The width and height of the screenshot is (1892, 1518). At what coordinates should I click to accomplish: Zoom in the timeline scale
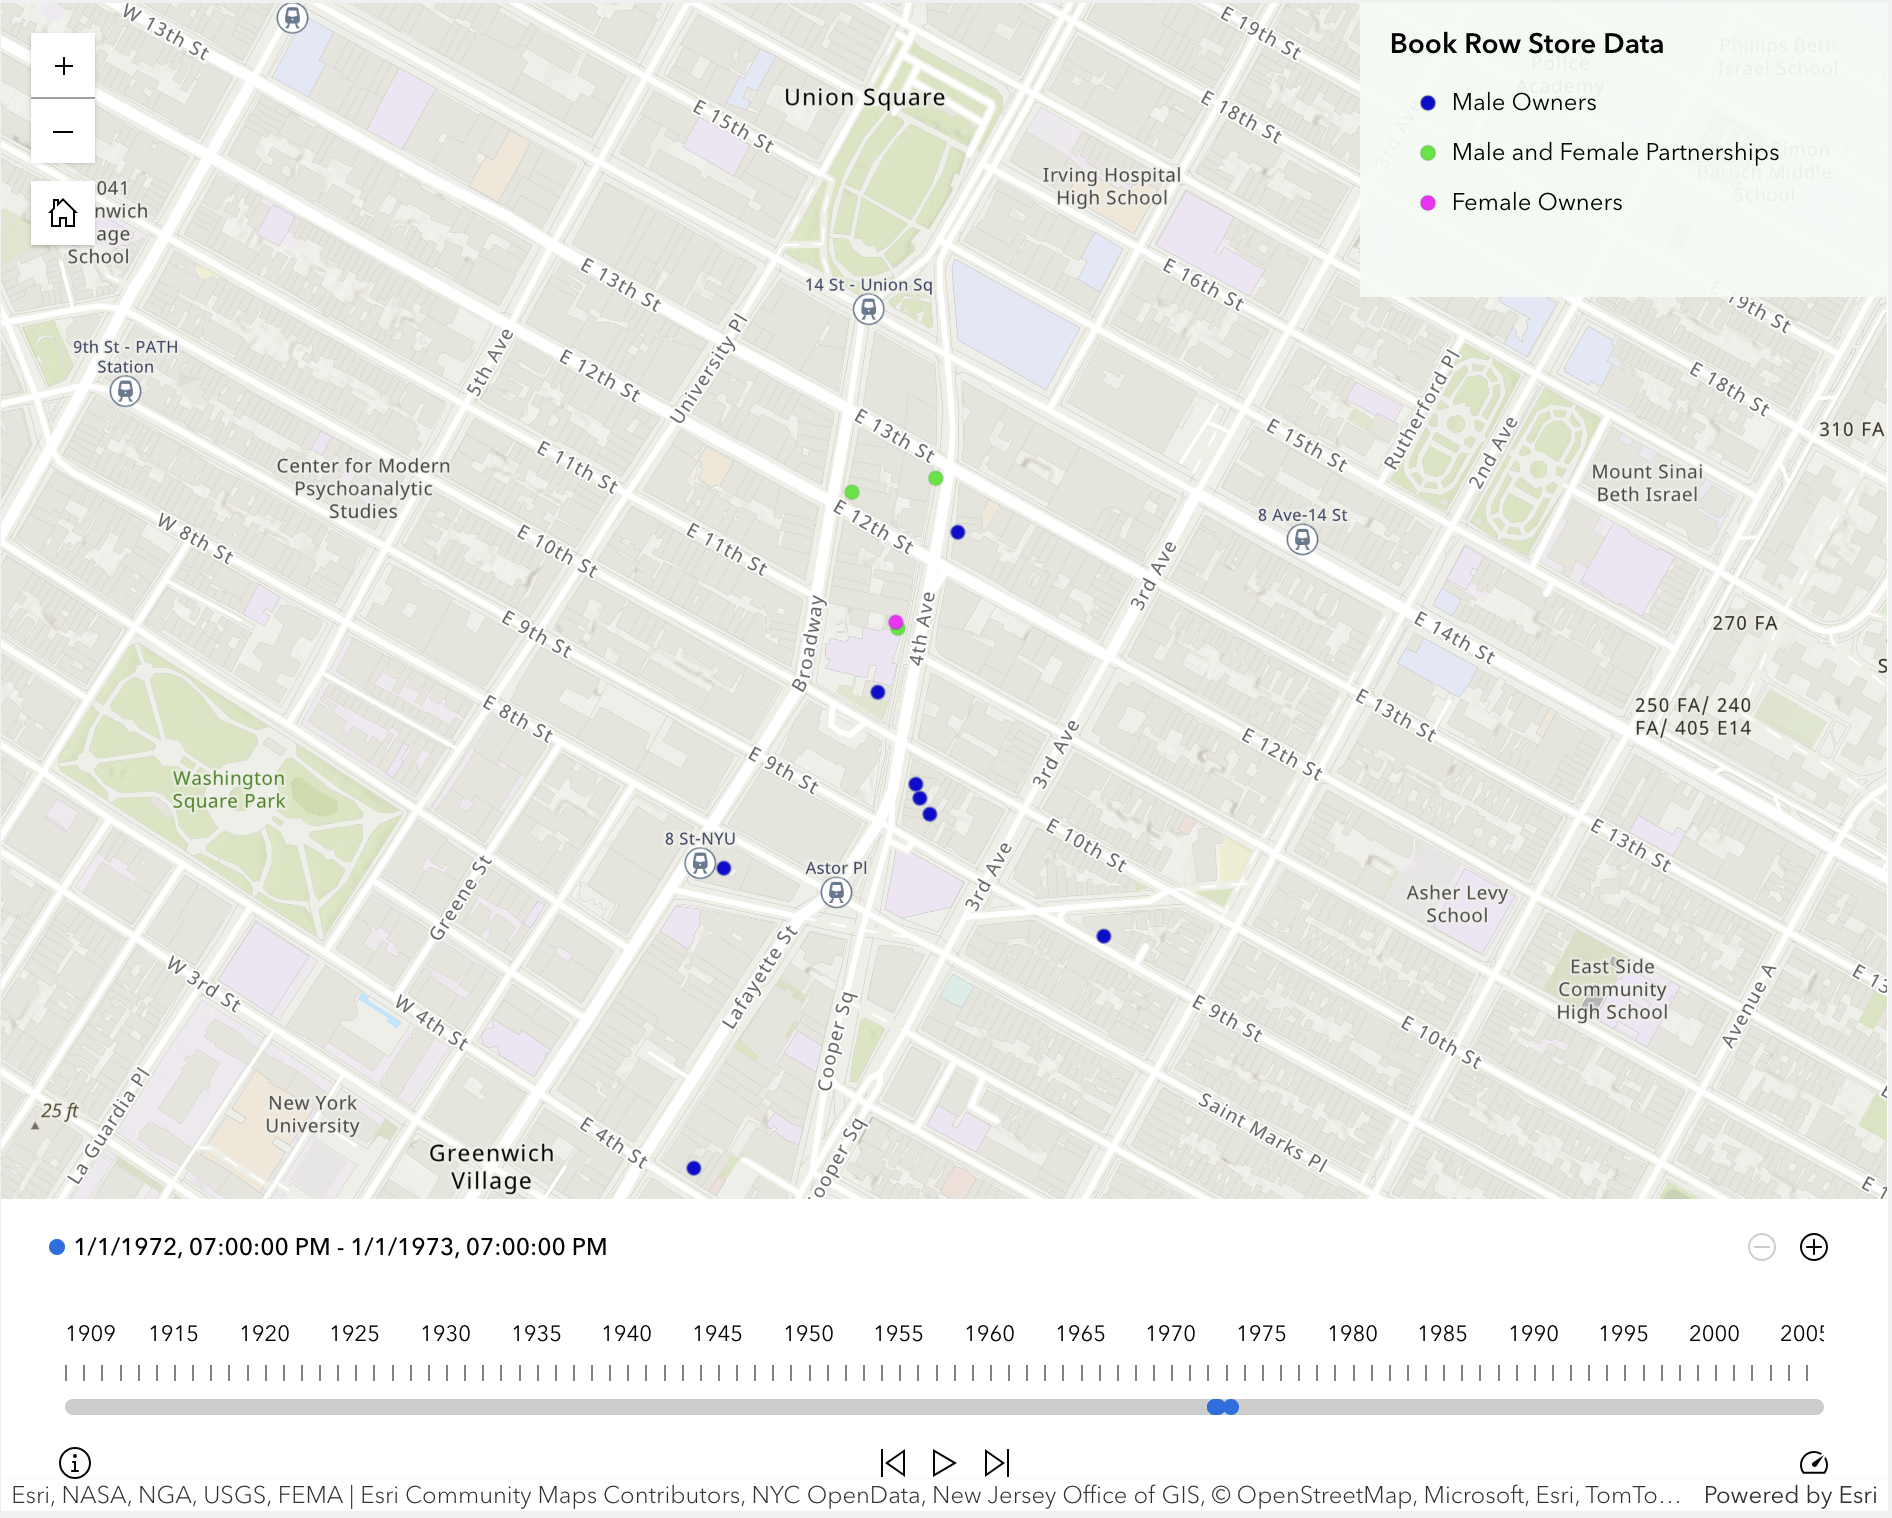point(1814,1247)
